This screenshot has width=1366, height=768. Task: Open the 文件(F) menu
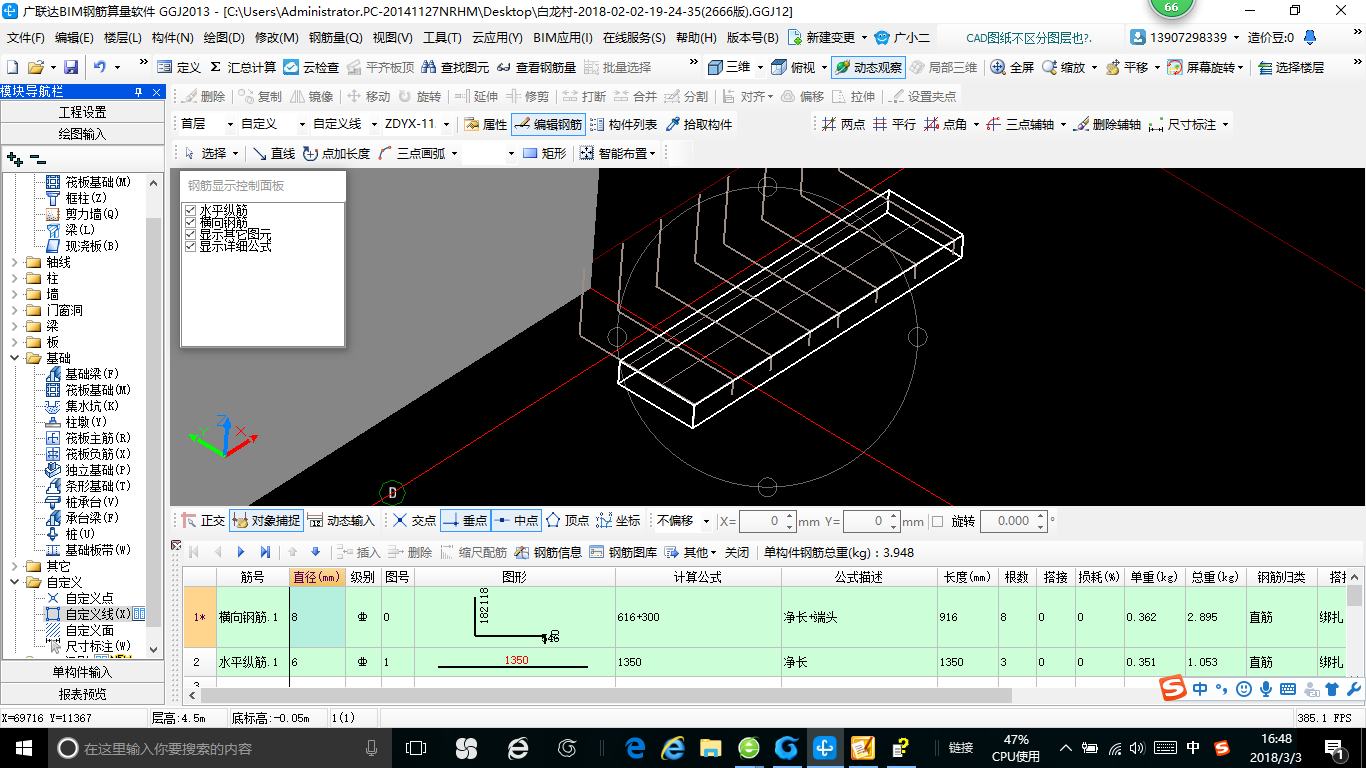[x=26, y=38]
